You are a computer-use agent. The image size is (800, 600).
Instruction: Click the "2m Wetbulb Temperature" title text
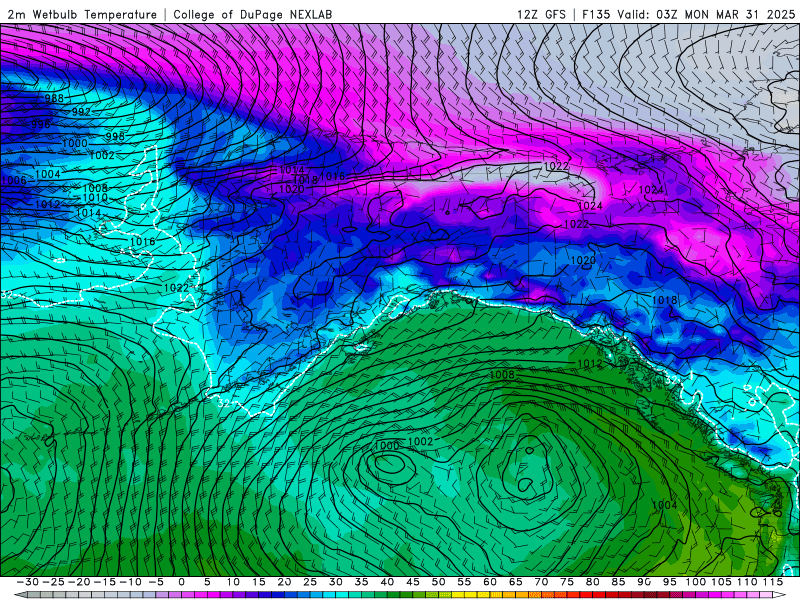coord(82,14)
